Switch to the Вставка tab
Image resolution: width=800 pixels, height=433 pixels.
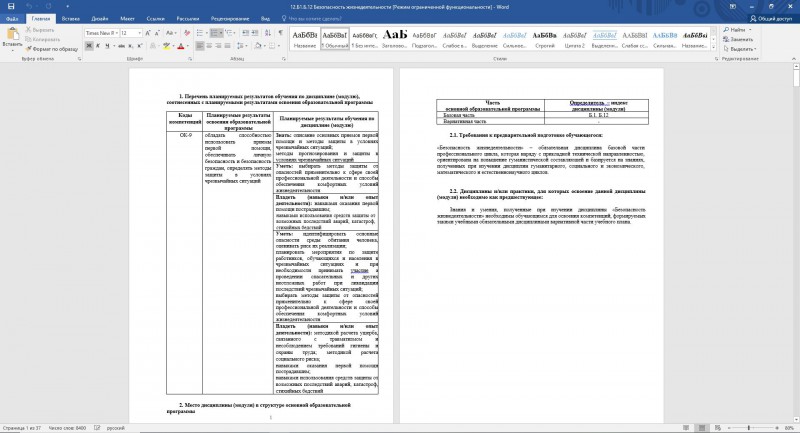point(70,19)
